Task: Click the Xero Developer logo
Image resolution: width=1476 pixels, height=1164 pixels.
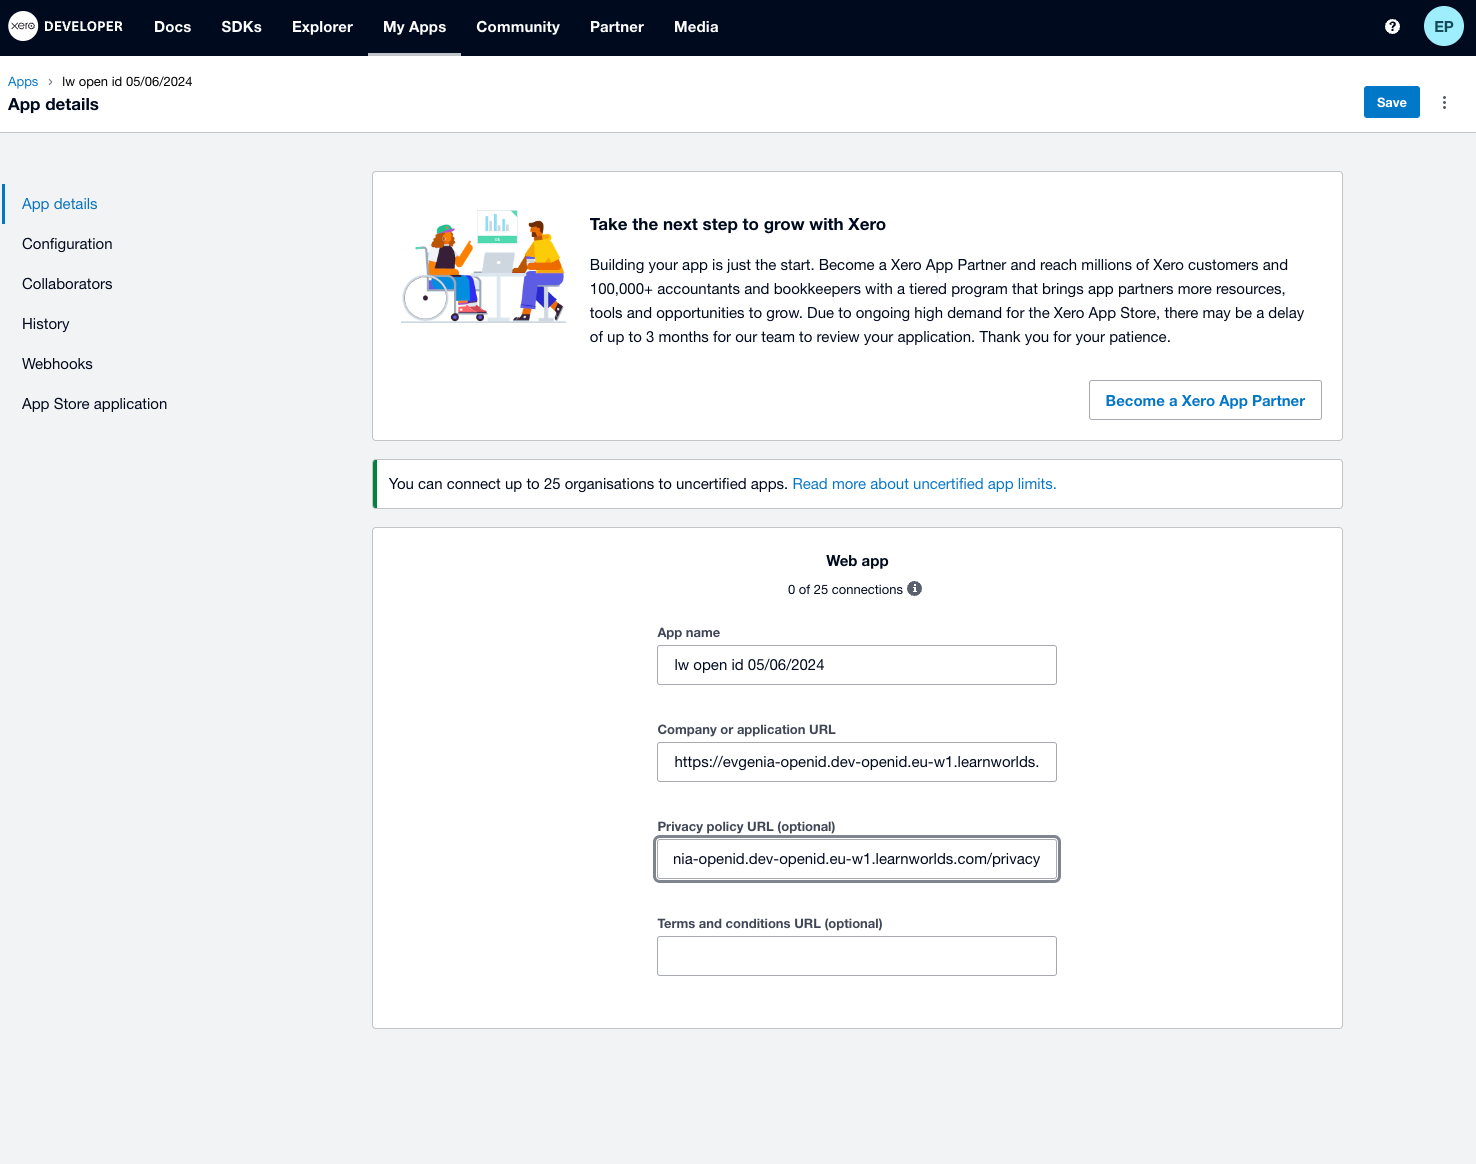Action: (66, 26)
